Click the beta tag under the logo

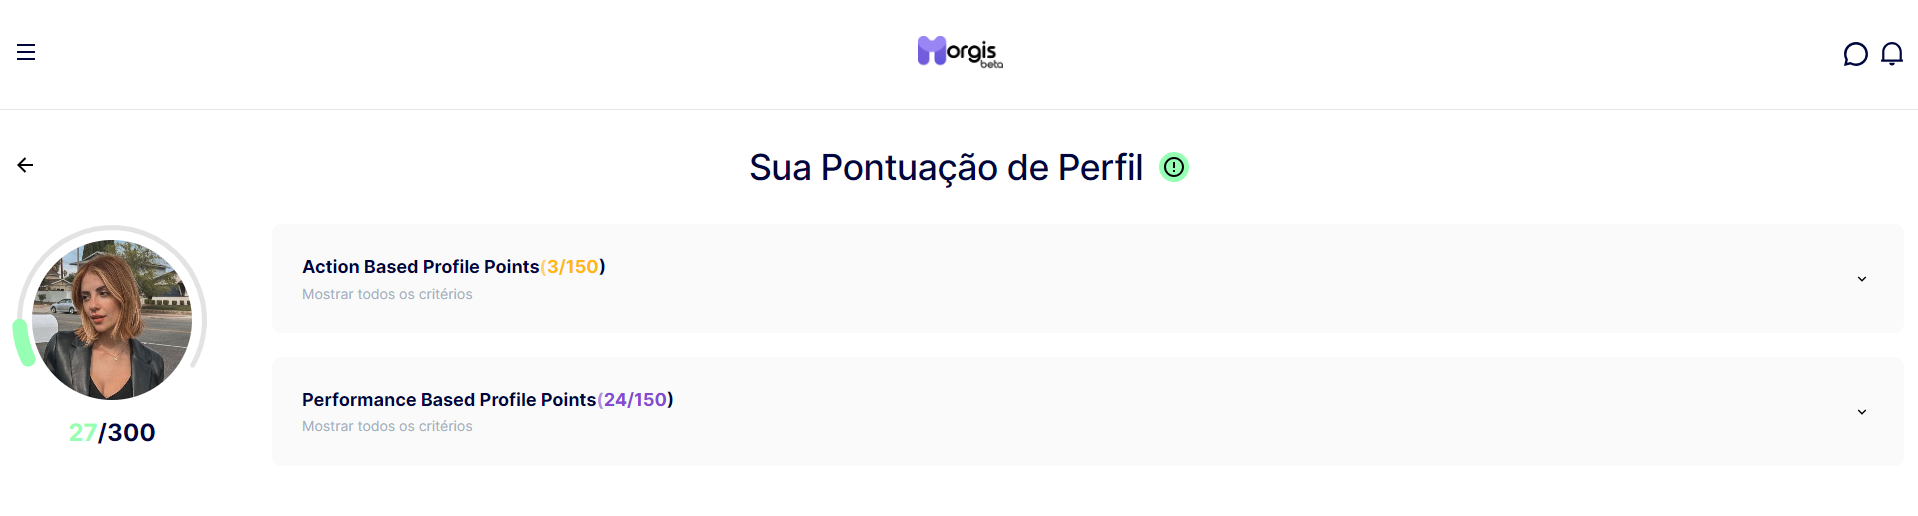tap(991, 64)
